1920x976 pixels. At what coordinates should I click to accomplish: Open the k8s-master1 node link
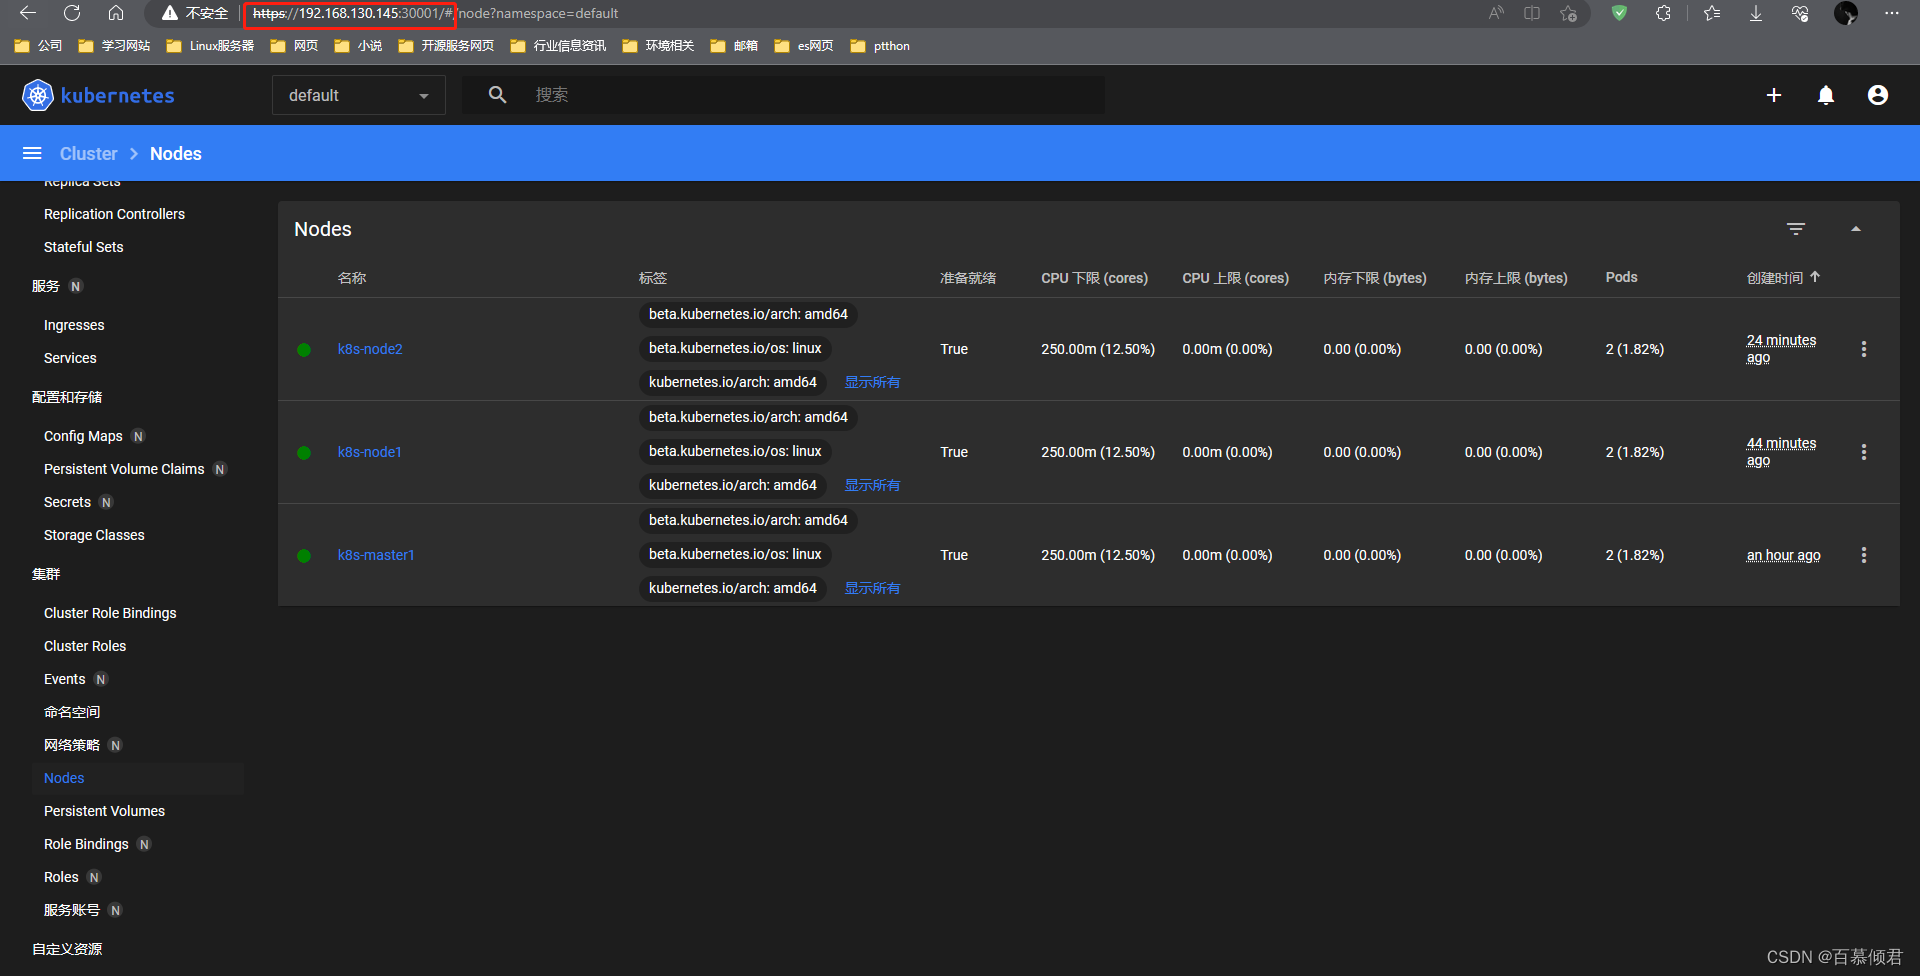pos(376,555)
